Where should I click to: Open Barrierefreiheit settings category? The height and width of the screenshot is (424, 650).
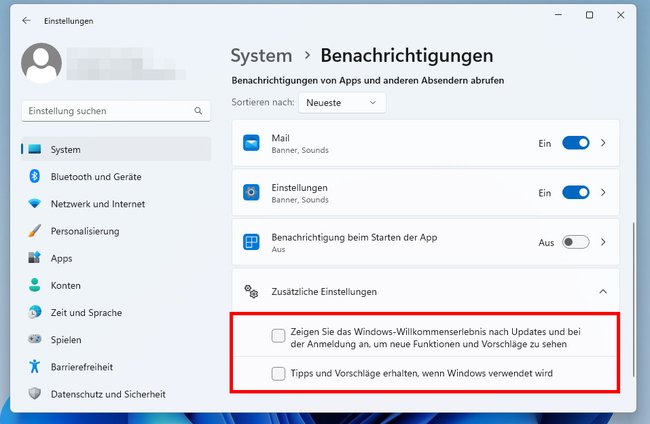[x=116, y=367]
